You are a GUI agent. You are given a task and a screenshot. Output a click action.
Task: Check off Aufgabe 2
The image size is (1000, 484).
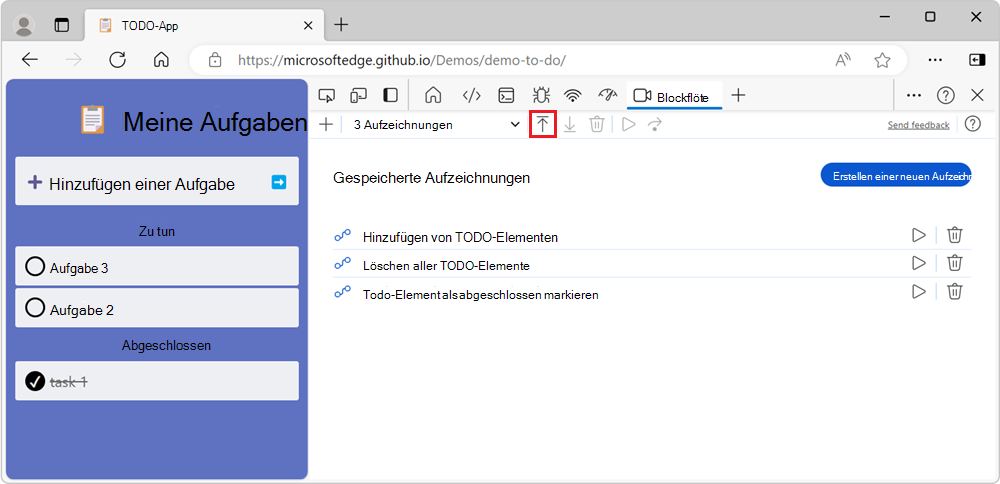(x=35, y=308)
